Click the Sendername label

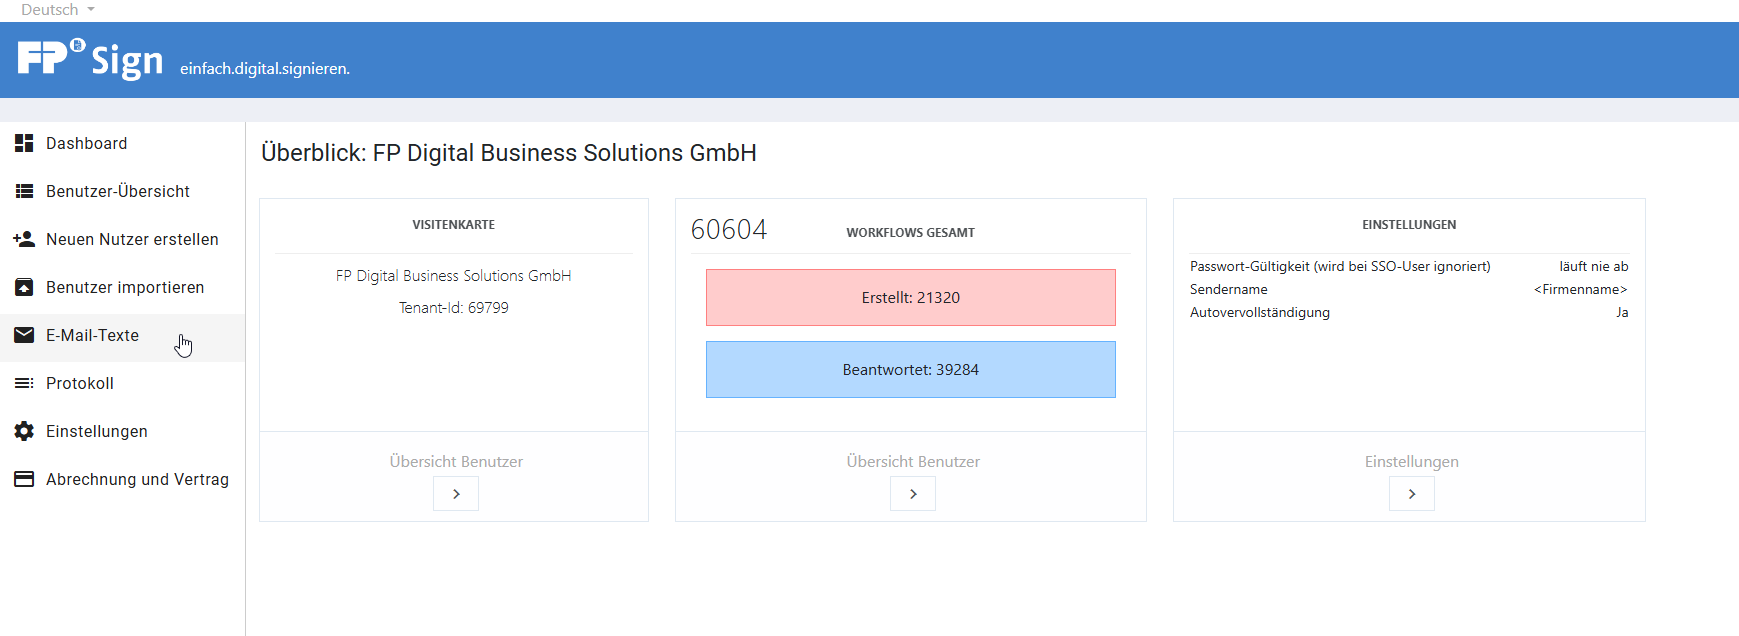pyautogui.click(x=1228, y=290)
